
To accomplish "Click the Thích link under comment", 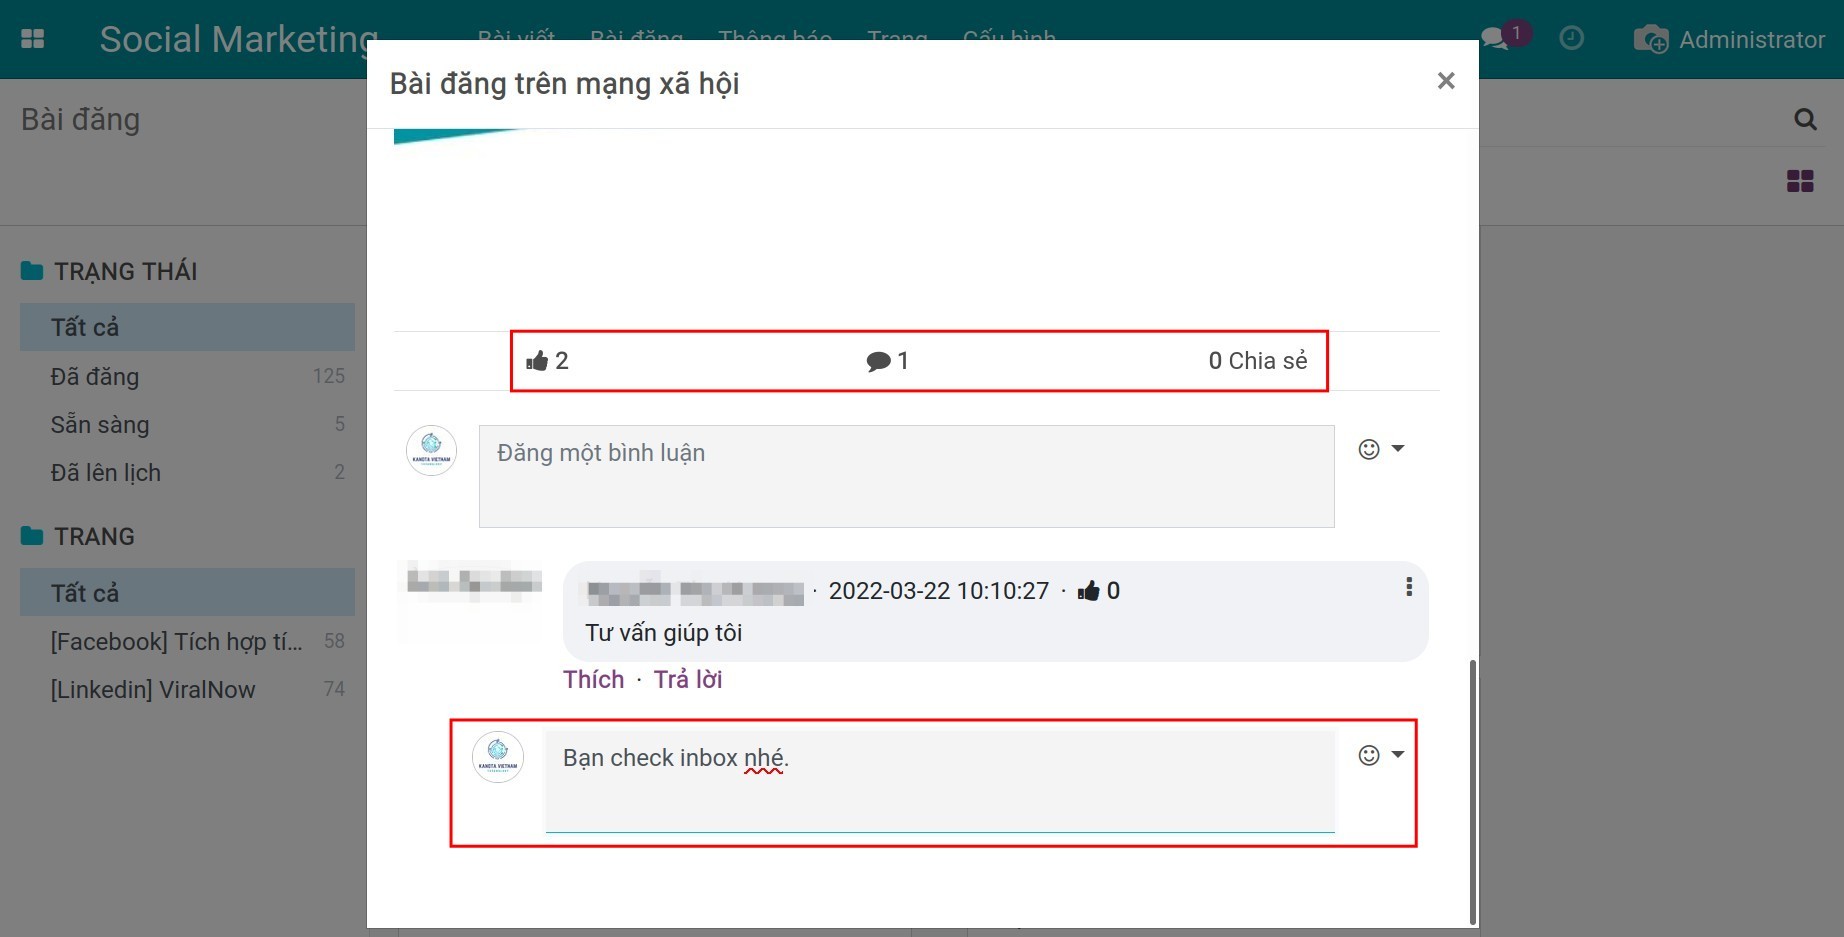I will pyautogui.click(x=593, y=680).
